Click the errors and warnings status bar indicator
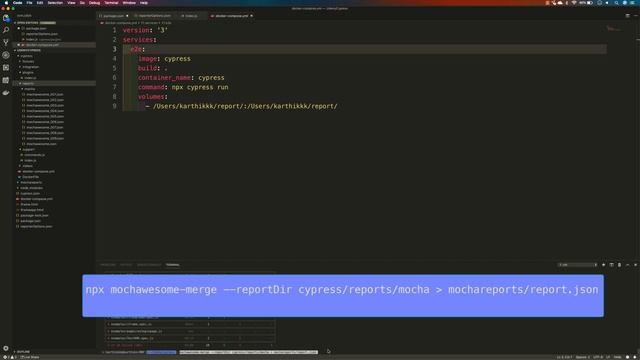640x360 pixels. pos(10,357)
